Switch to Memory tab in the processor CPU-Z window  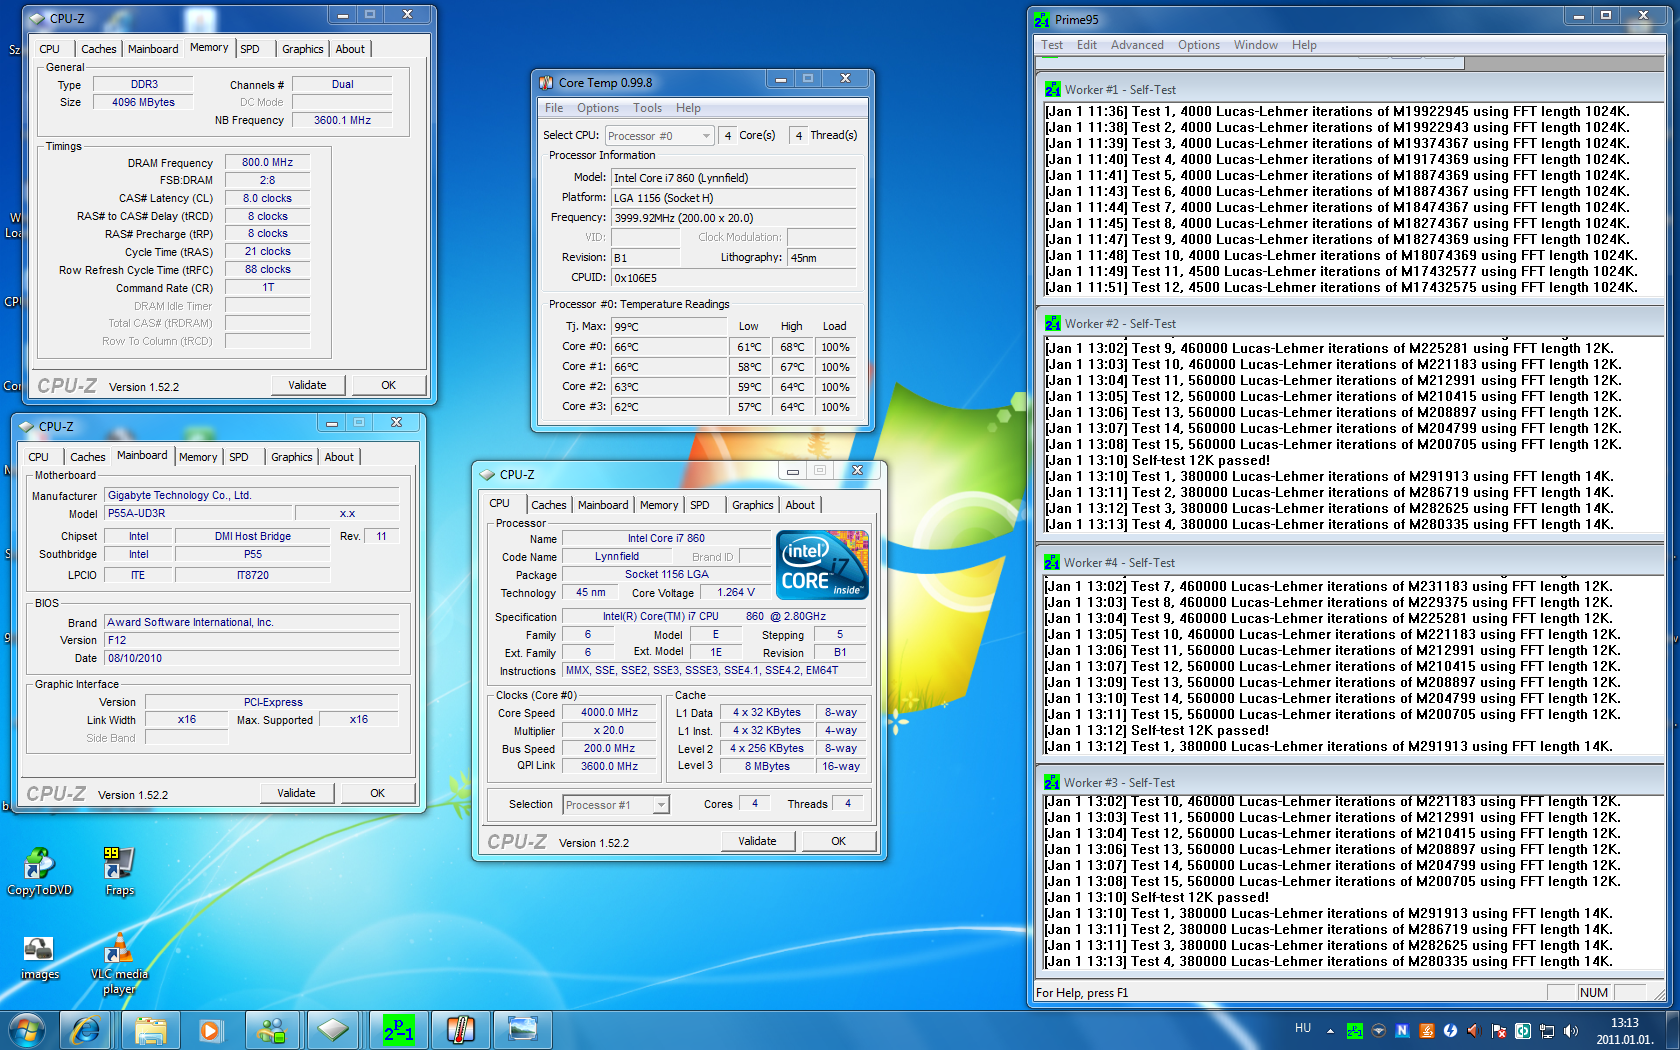click(x=659, y=505)
